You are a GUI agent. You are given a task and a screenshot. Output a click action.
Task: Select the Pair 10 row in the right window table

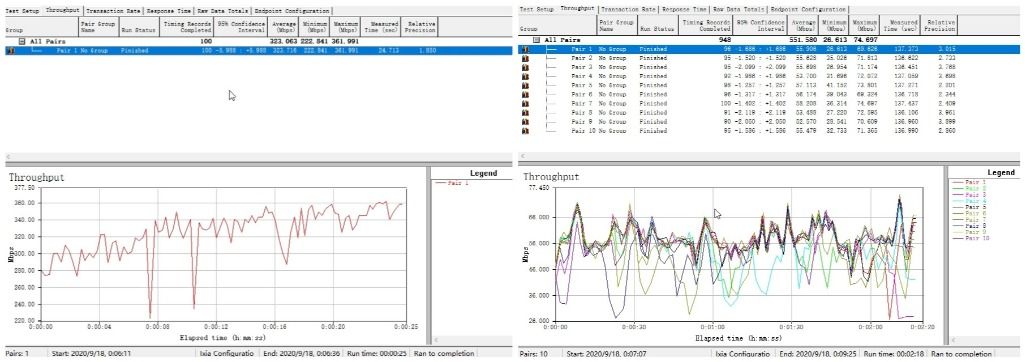(x=768, y=131)
